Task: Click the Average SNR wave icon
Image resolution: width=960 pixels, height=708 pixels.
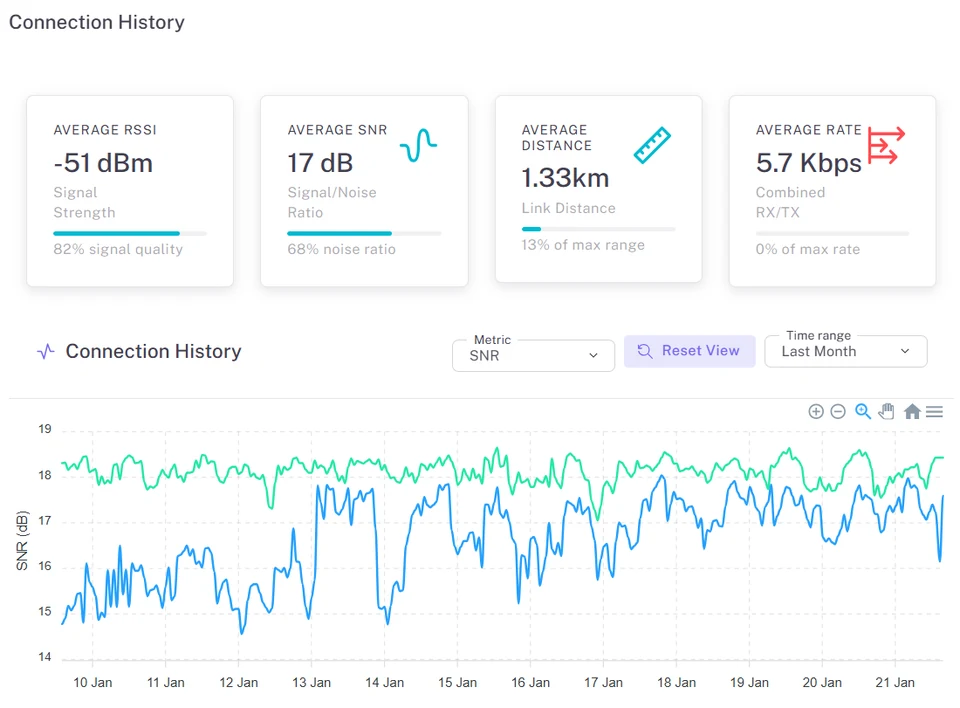Action: pos(418,145)
